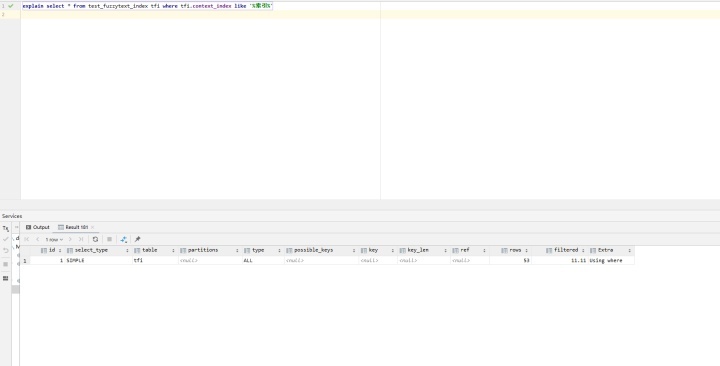The image size is (720, 366).
Task: Reload the result grid
Action: pos(95,239)
